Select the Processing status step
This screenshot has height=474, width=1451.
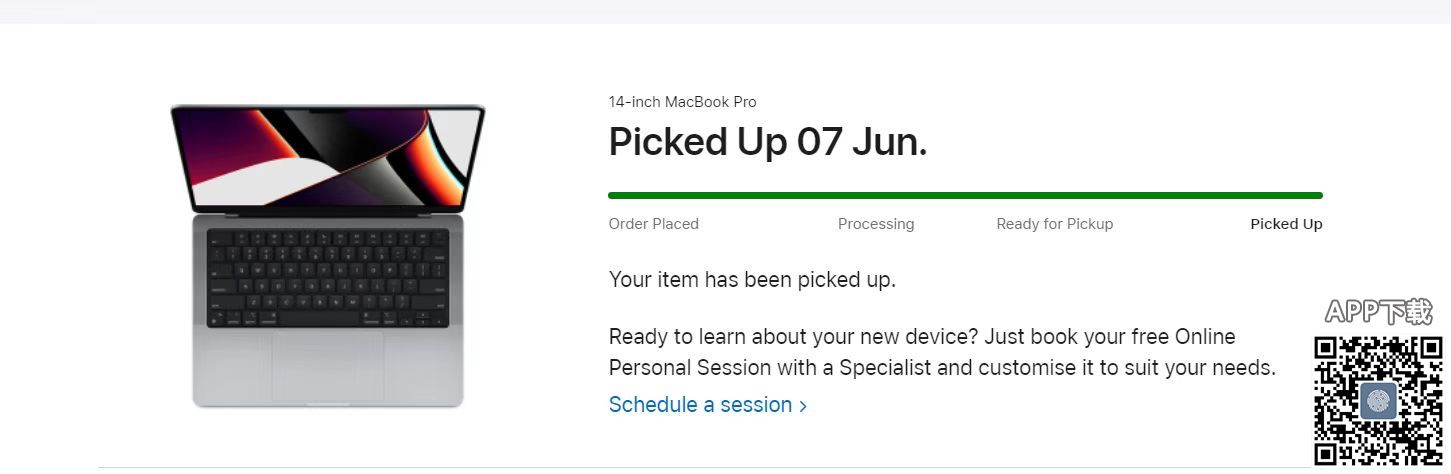pyautogui.click(x=876, y=224)
